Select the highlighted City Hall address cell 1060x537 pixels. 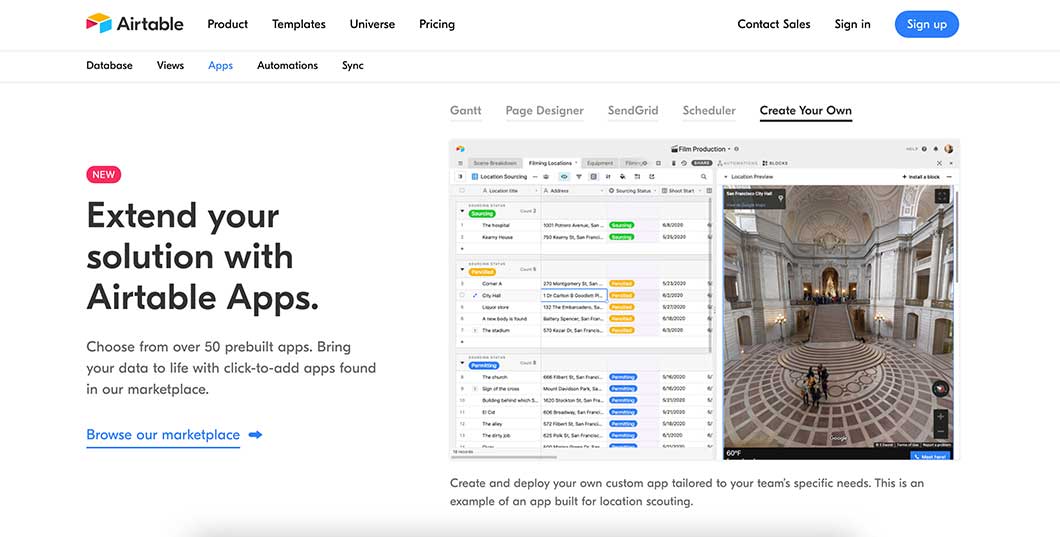click(574, 296)
